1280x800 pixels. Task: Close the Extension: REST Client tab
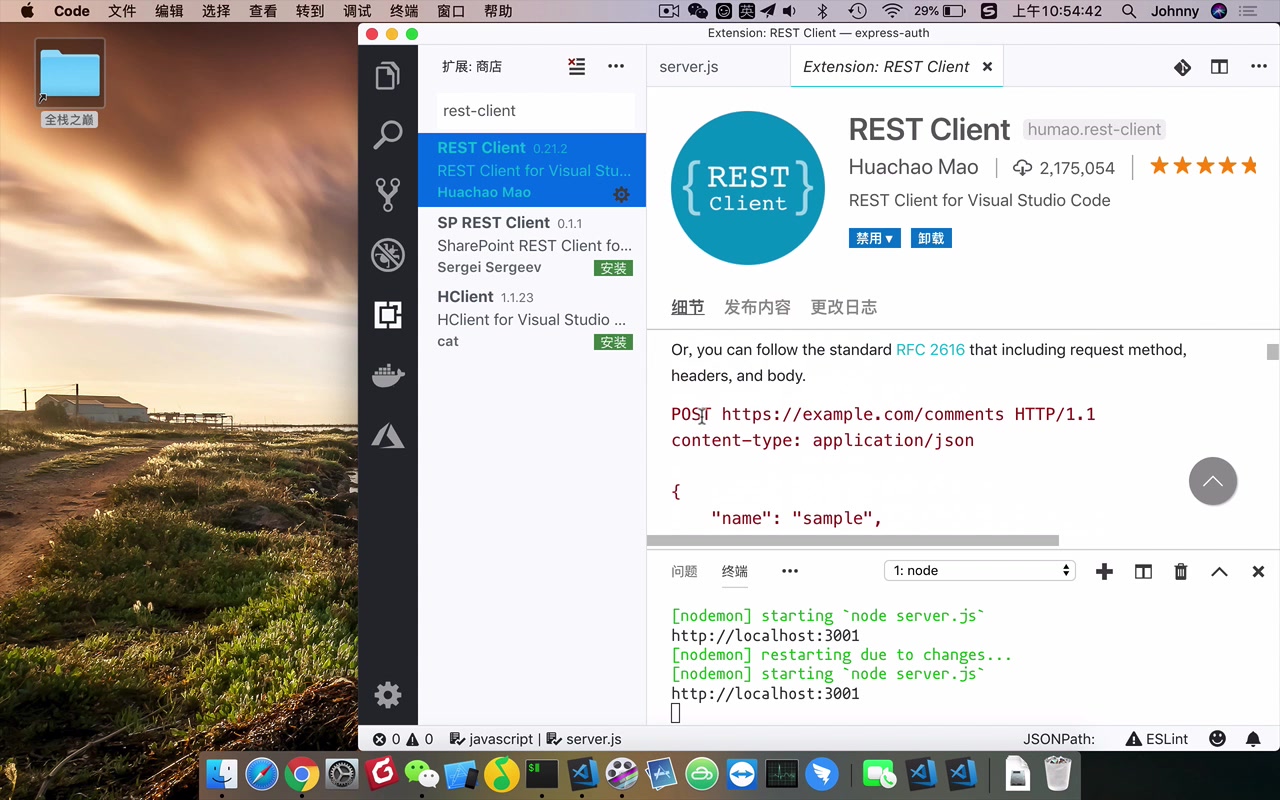[x=987, y=67]
